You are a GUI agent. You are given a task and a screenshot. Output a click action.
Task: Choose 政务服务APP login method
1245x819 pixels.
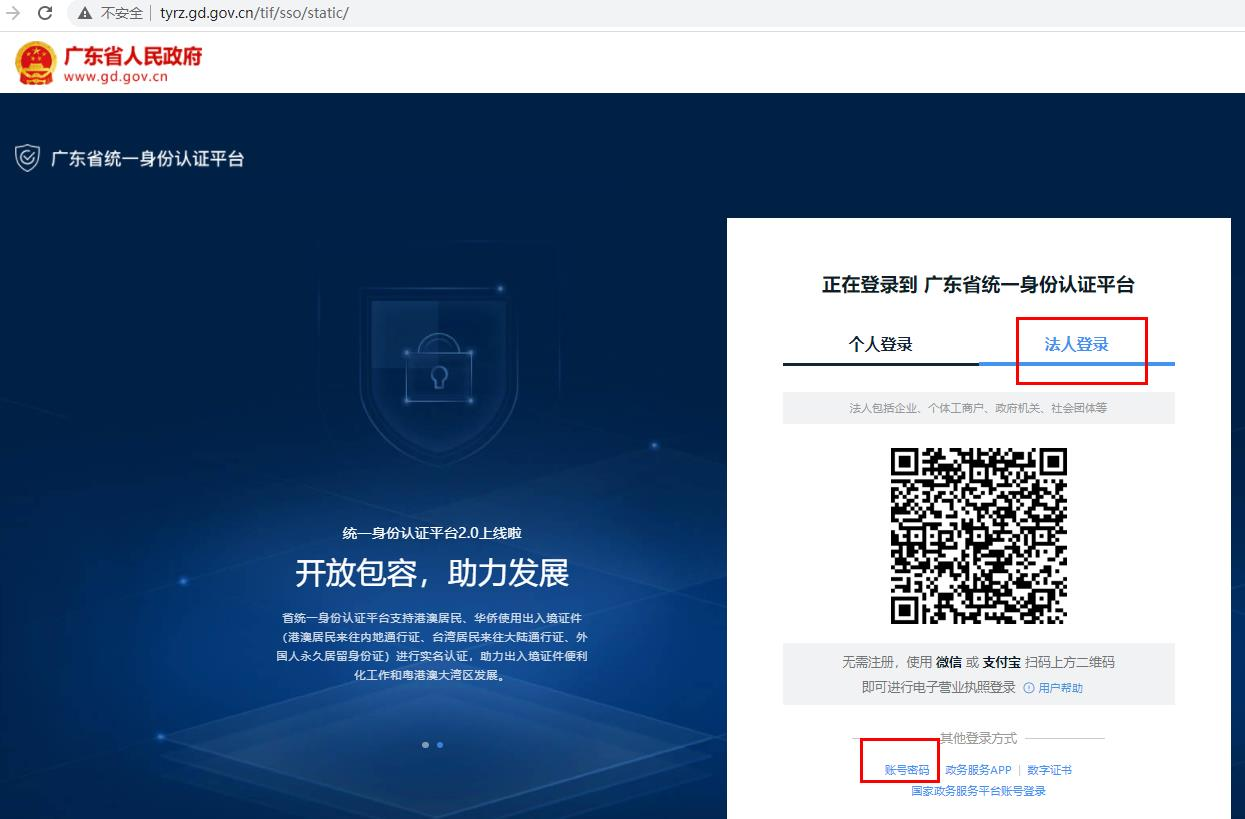click(x=978, y=770)
